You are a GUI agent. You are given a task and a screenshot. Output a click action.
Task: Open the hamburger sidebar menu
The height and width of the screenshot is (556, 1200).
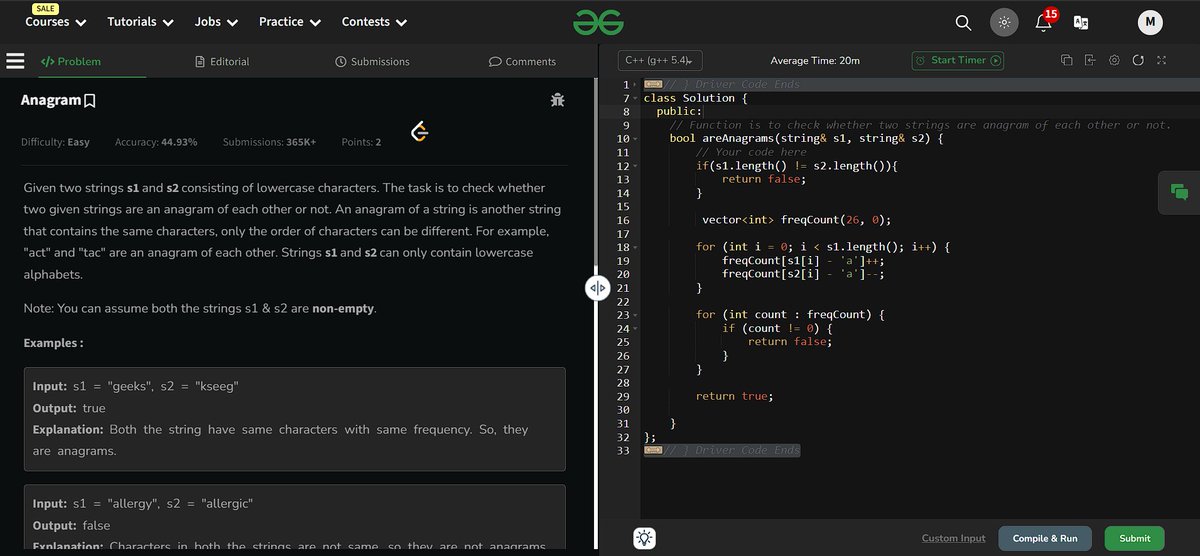pos(15,61)
